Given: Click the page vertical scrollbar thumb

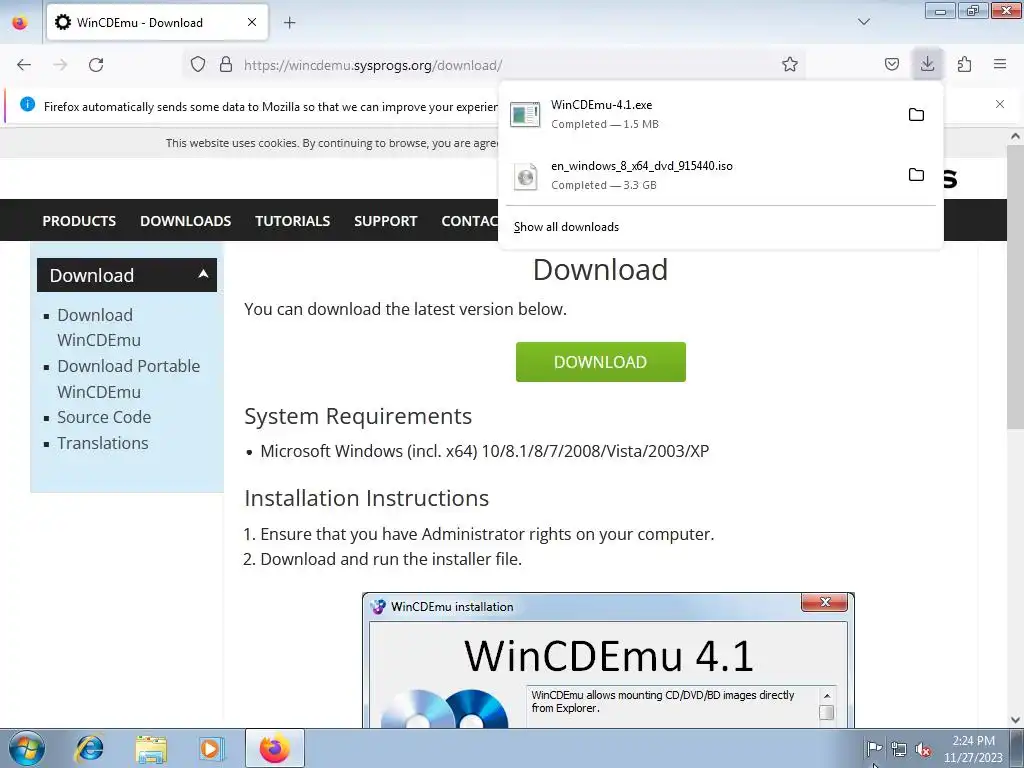Looking at the screenshot, I should click(x=1015, y=286).
